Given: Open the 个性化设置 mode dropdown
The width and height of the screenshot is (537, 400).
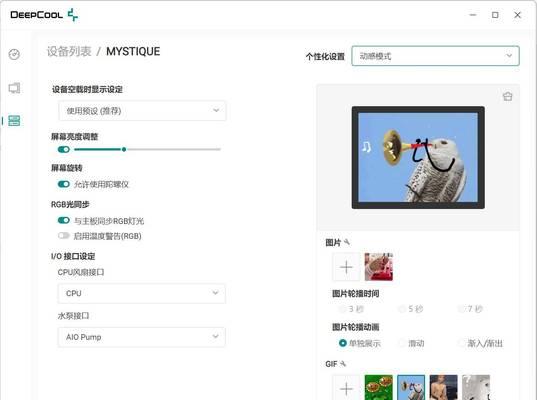Looking at the screenshot, I should (x=435, y=56).
